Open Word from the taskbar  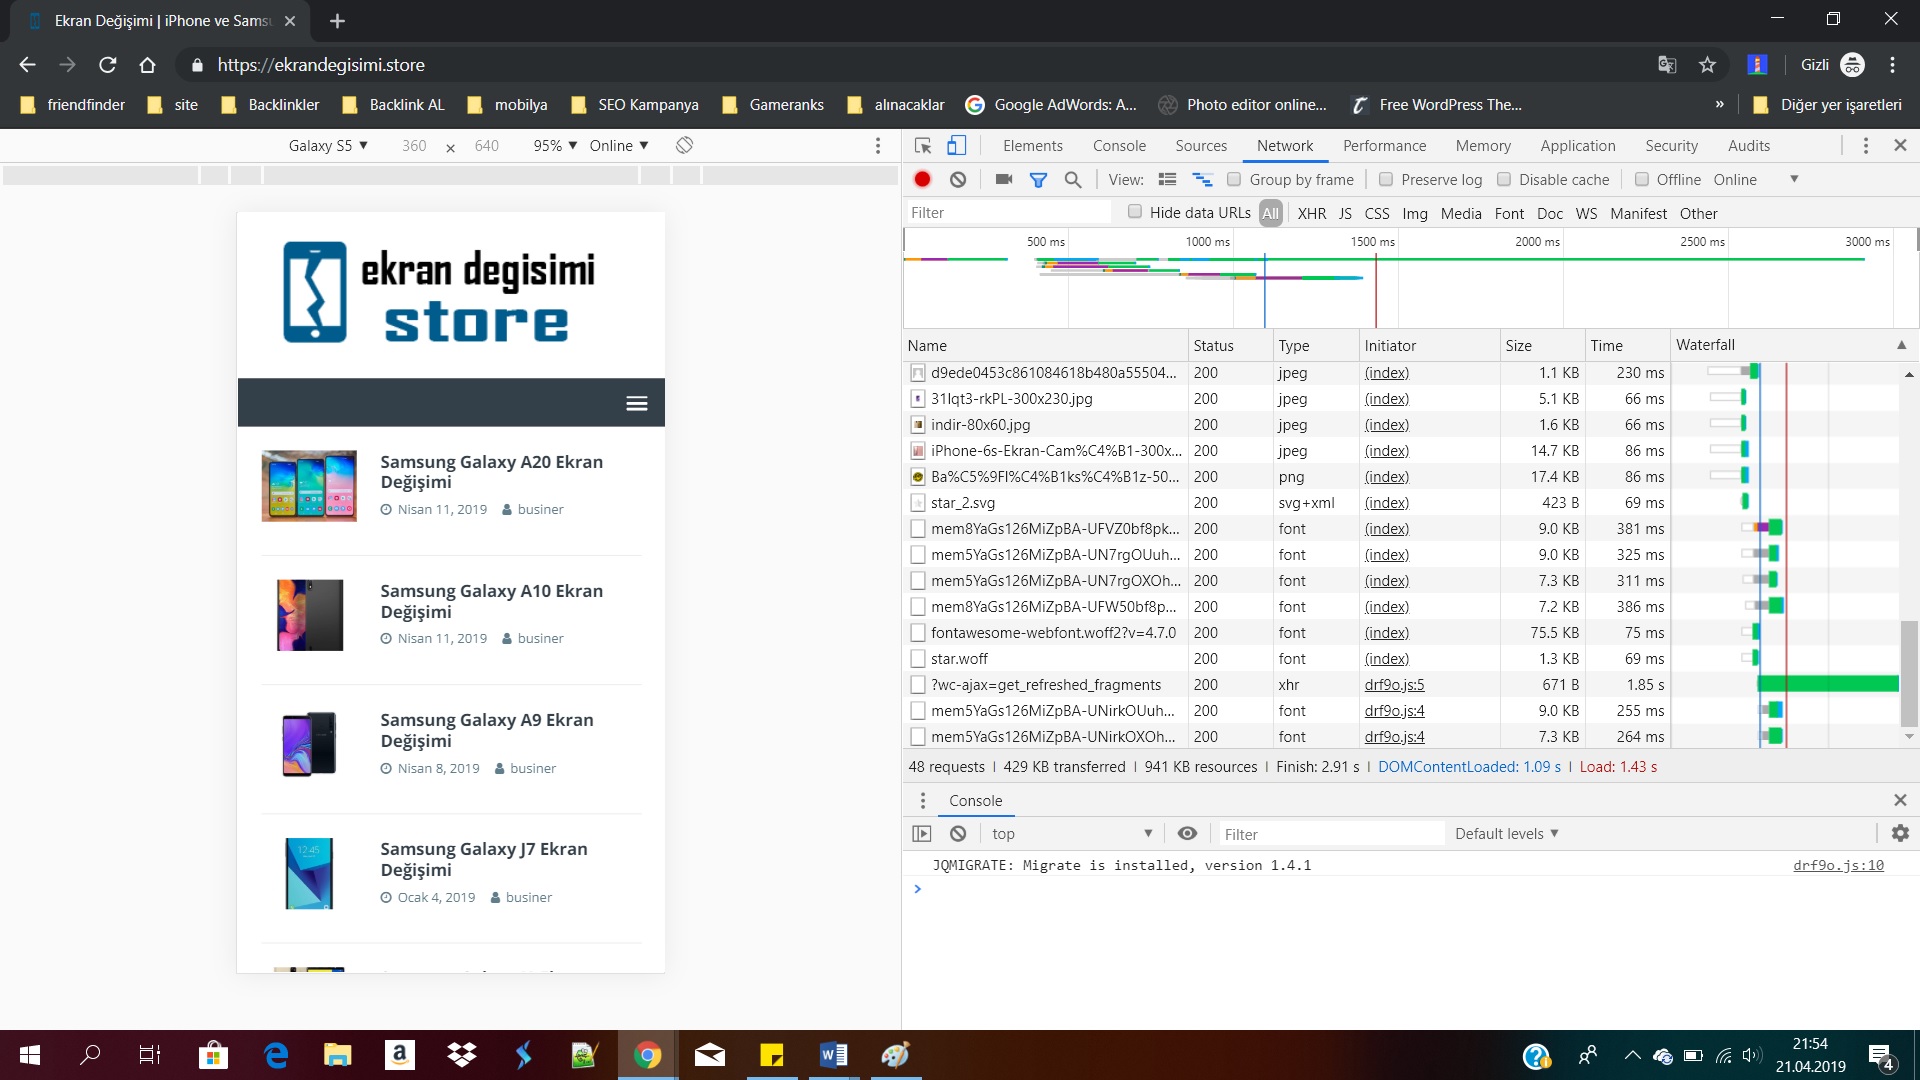[833, 1055]
